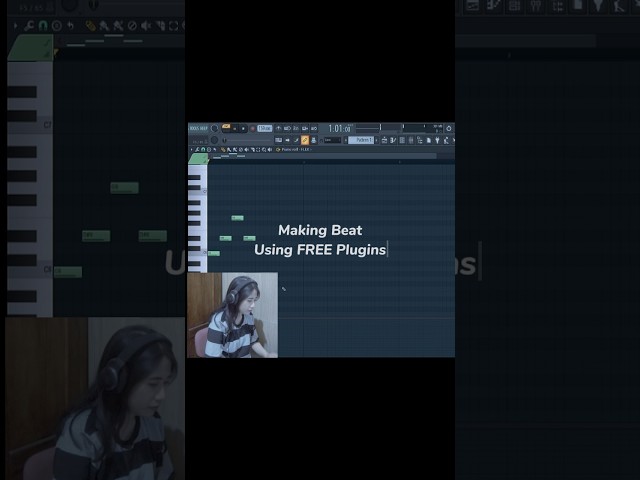Screen dimensions: 640x480
Task: Click the topmost green note in center piano roll
Action: coord(237,218)
